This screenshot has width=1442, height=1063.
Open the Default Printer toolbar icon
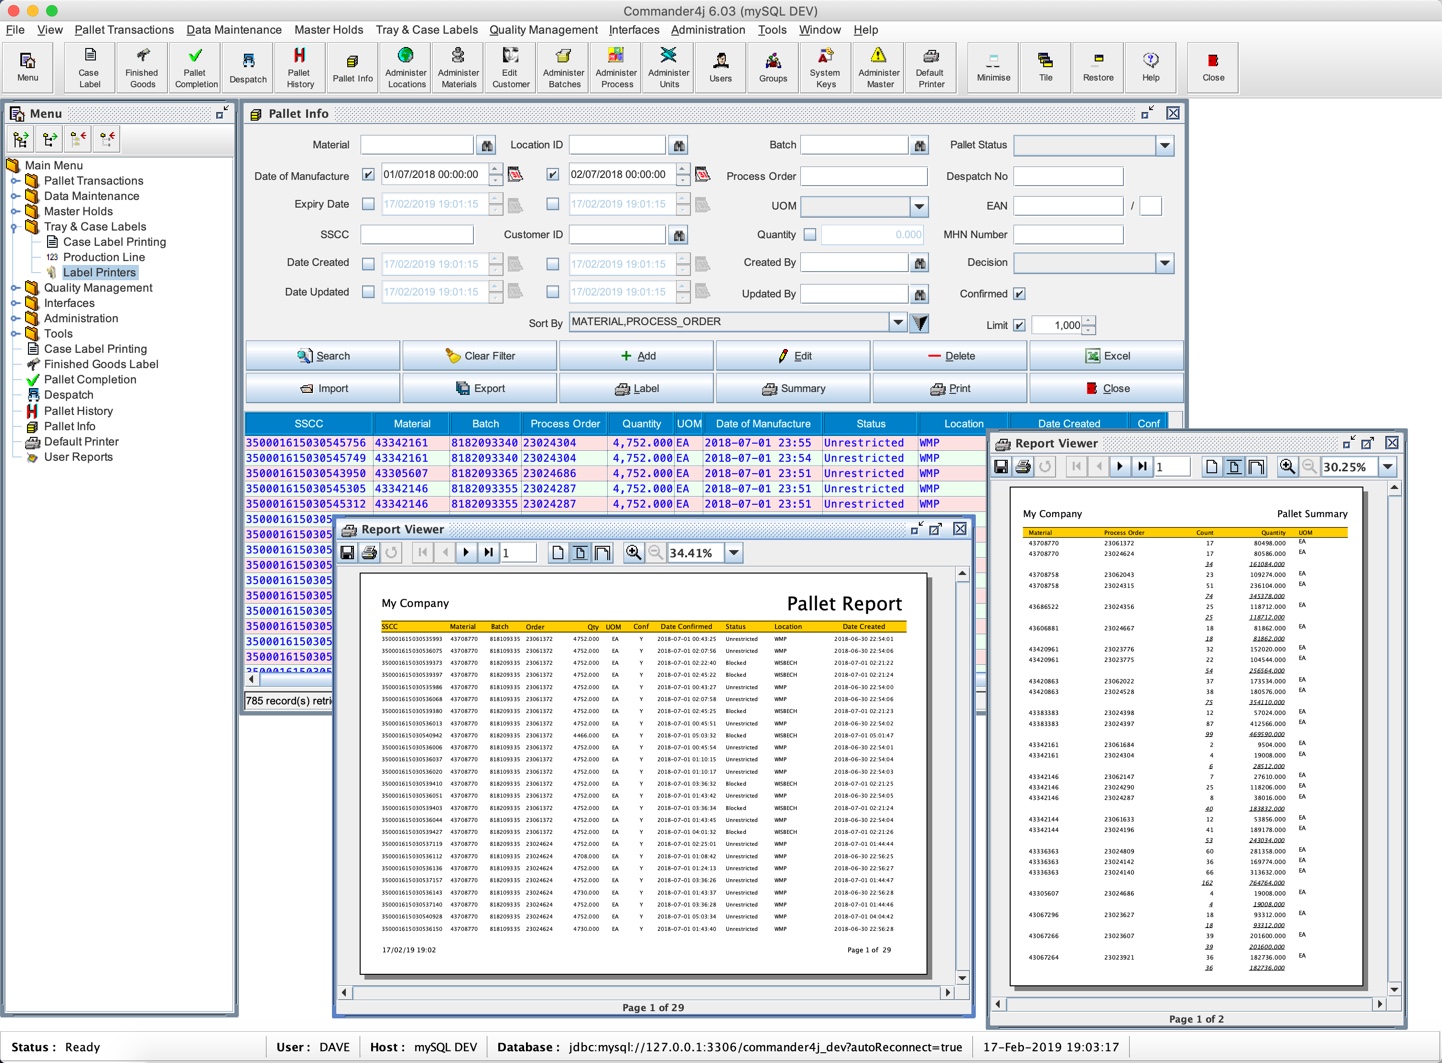(x=930, y=66)
